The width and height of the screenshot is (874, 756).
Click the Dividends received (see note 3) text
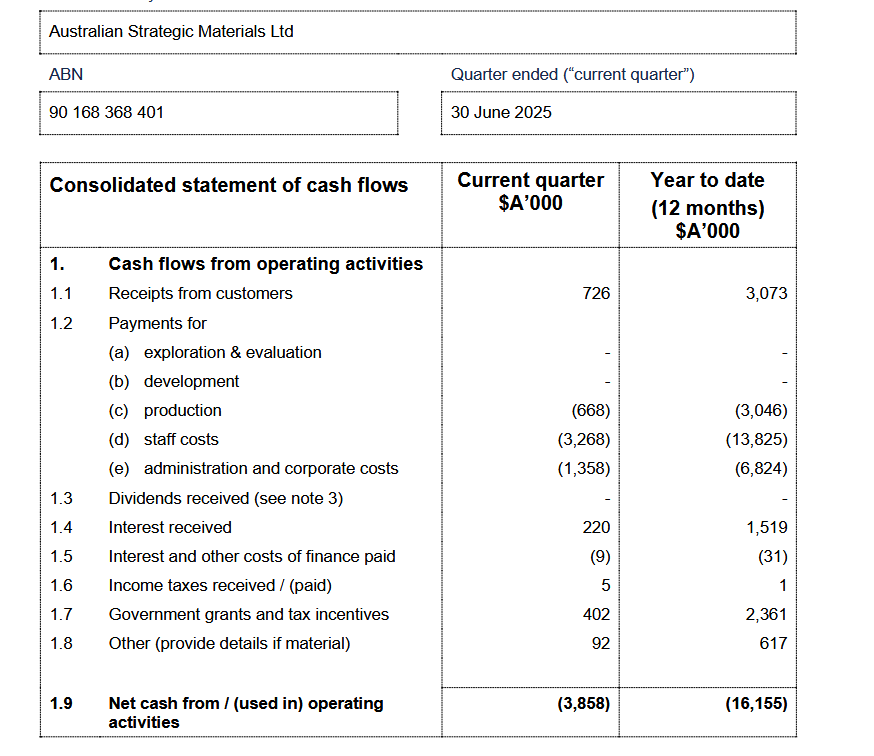225,498
